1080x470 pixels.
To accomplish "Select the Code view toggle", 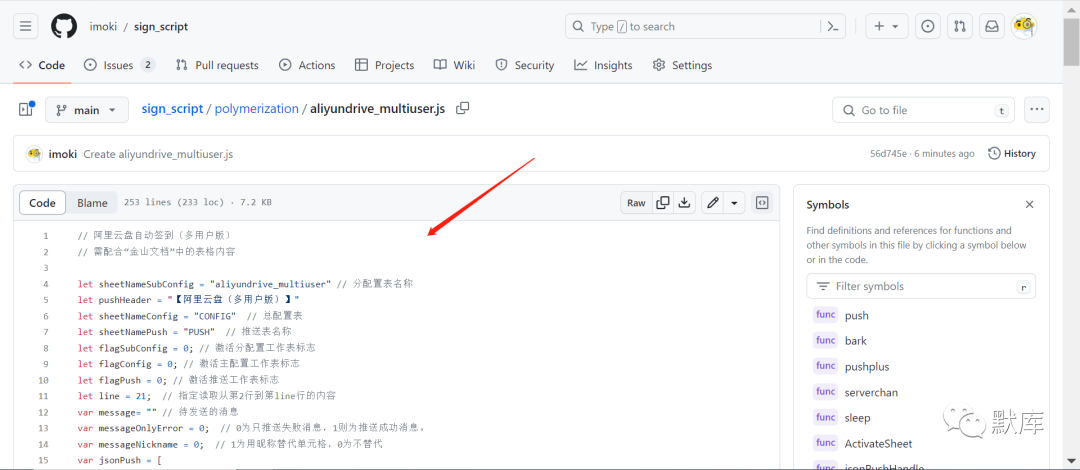I will coord(42,203).
